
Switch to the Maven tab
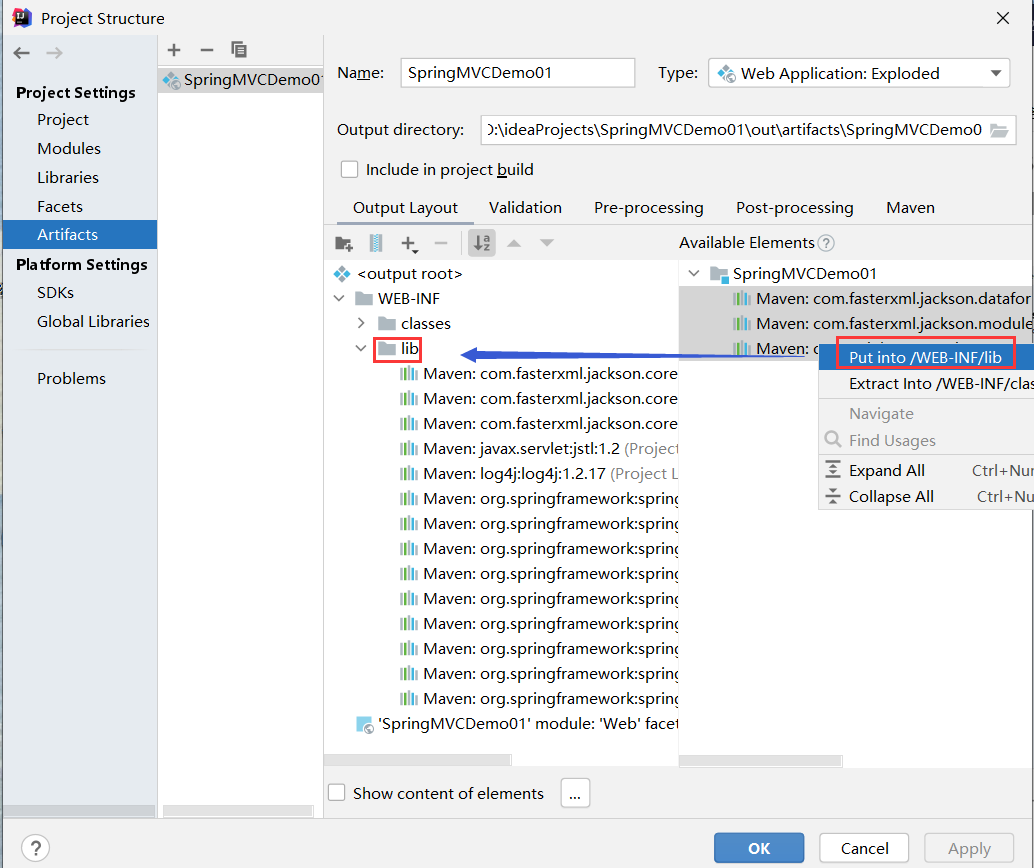point(910,208)
